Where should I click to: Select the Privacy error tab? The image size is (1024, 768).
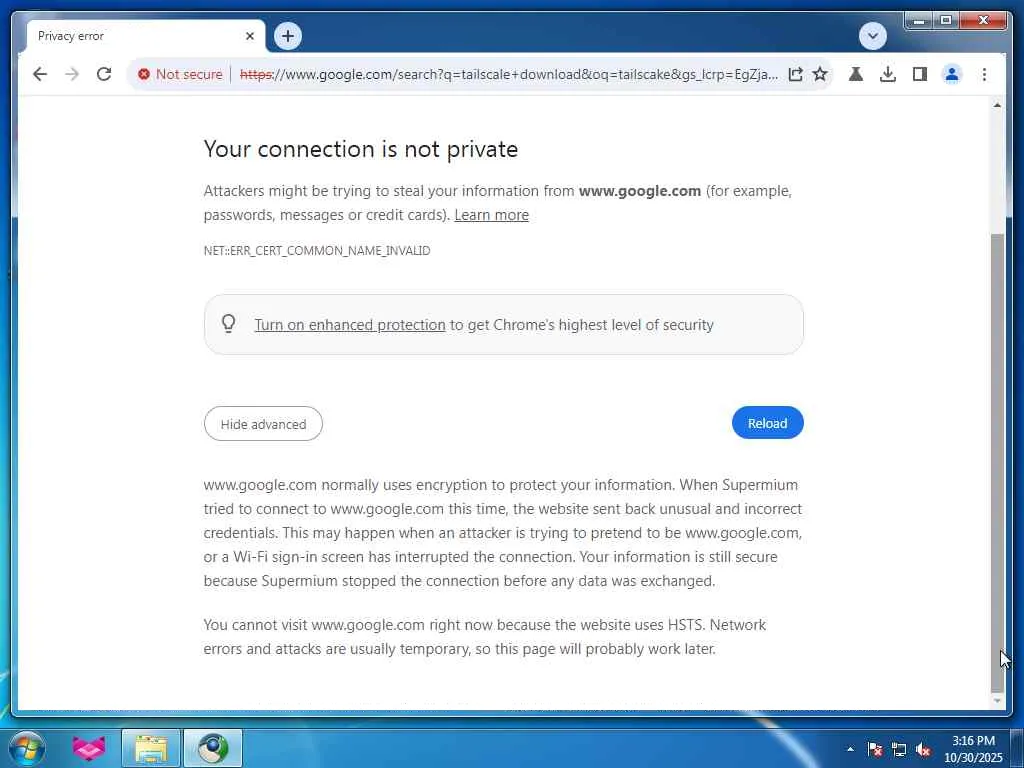tap(130, 36)
